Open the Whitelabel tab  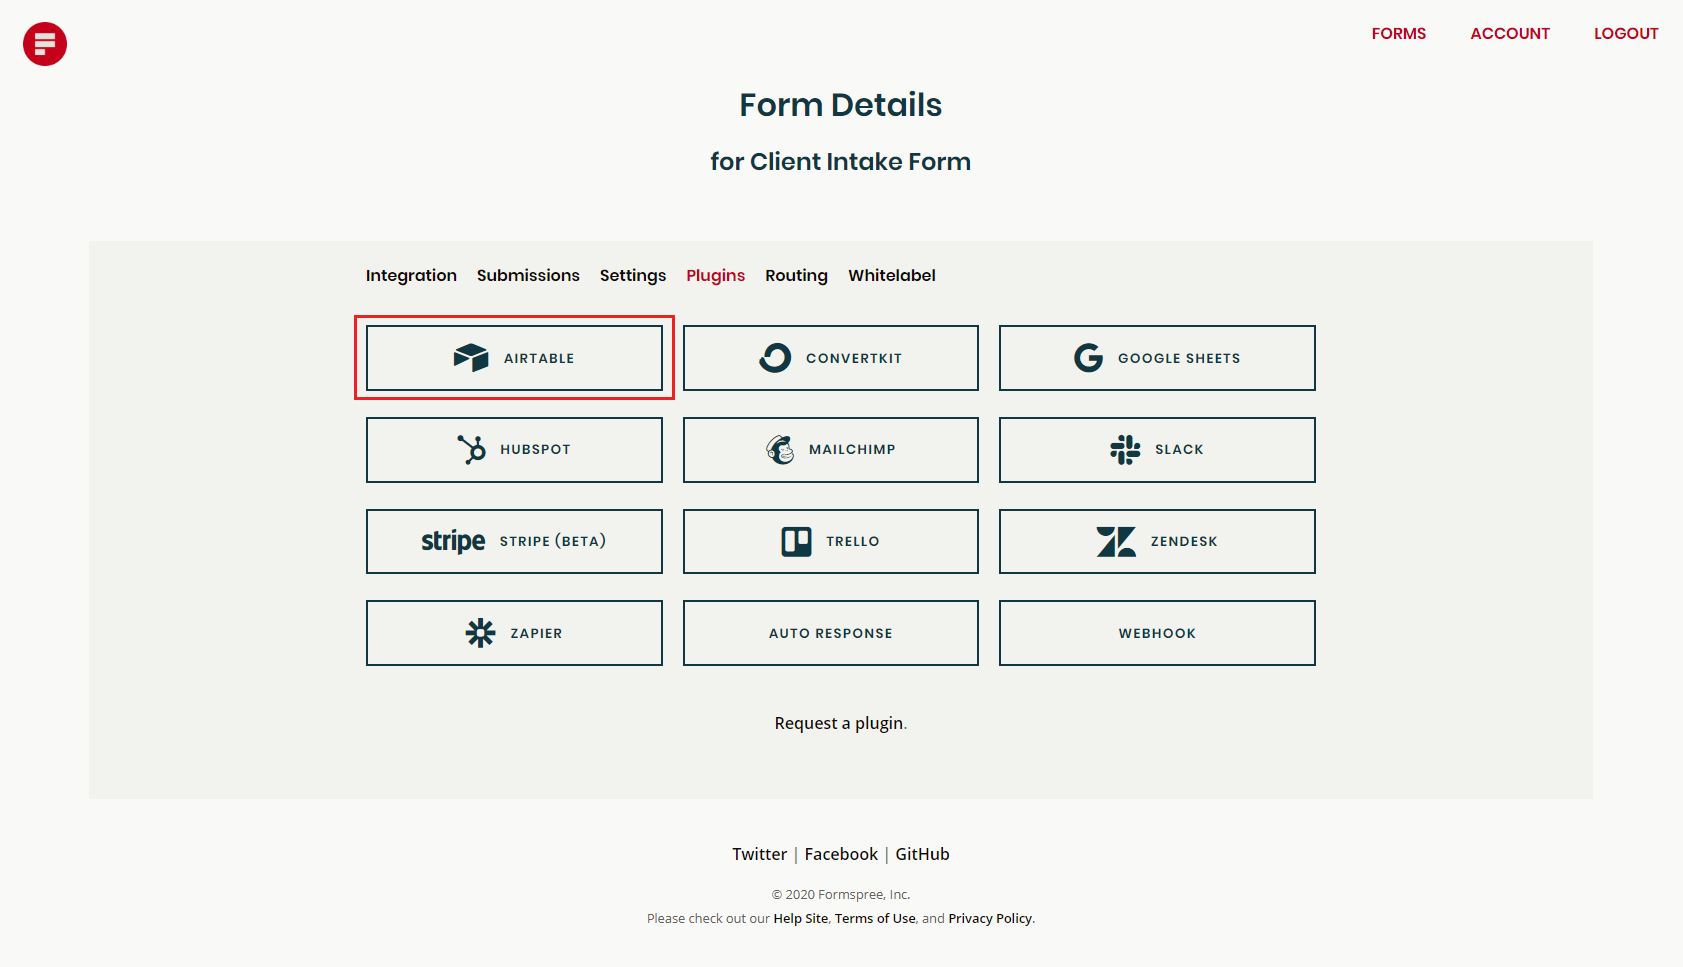pyautogui.click(x=891, y=275)
